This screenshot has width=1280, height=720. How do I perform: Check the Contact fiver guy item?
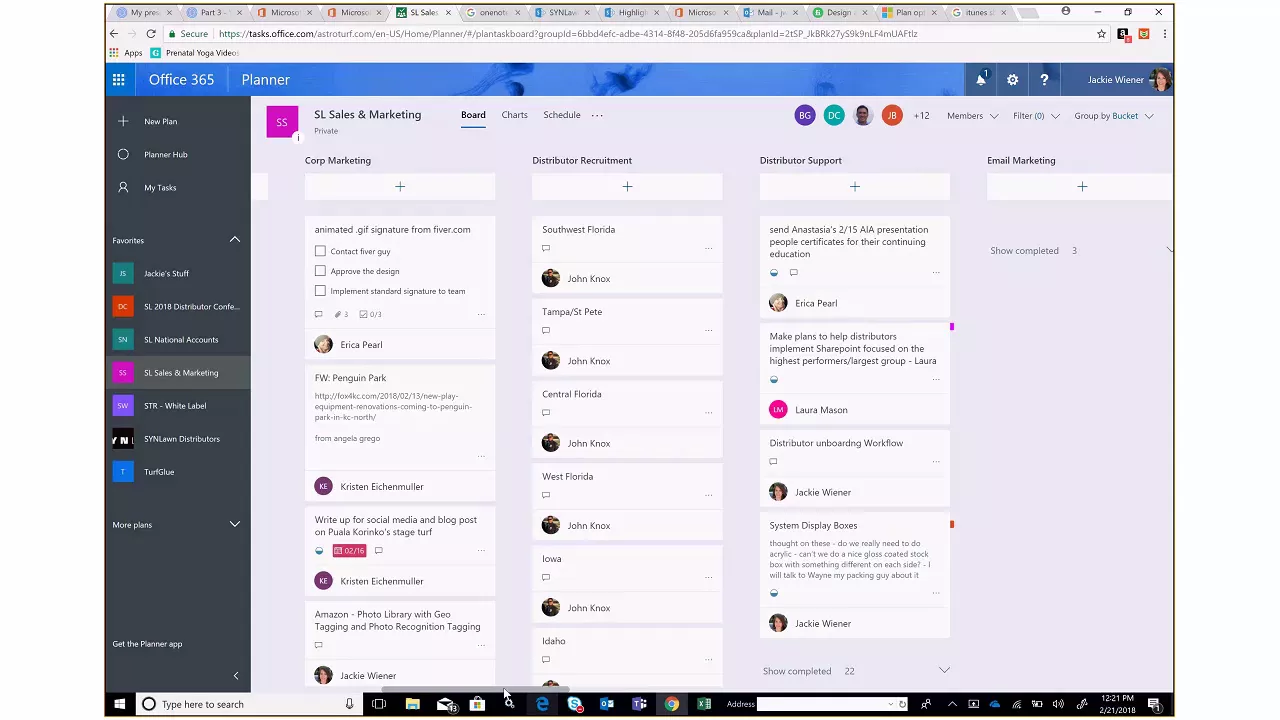coord(320,251)
